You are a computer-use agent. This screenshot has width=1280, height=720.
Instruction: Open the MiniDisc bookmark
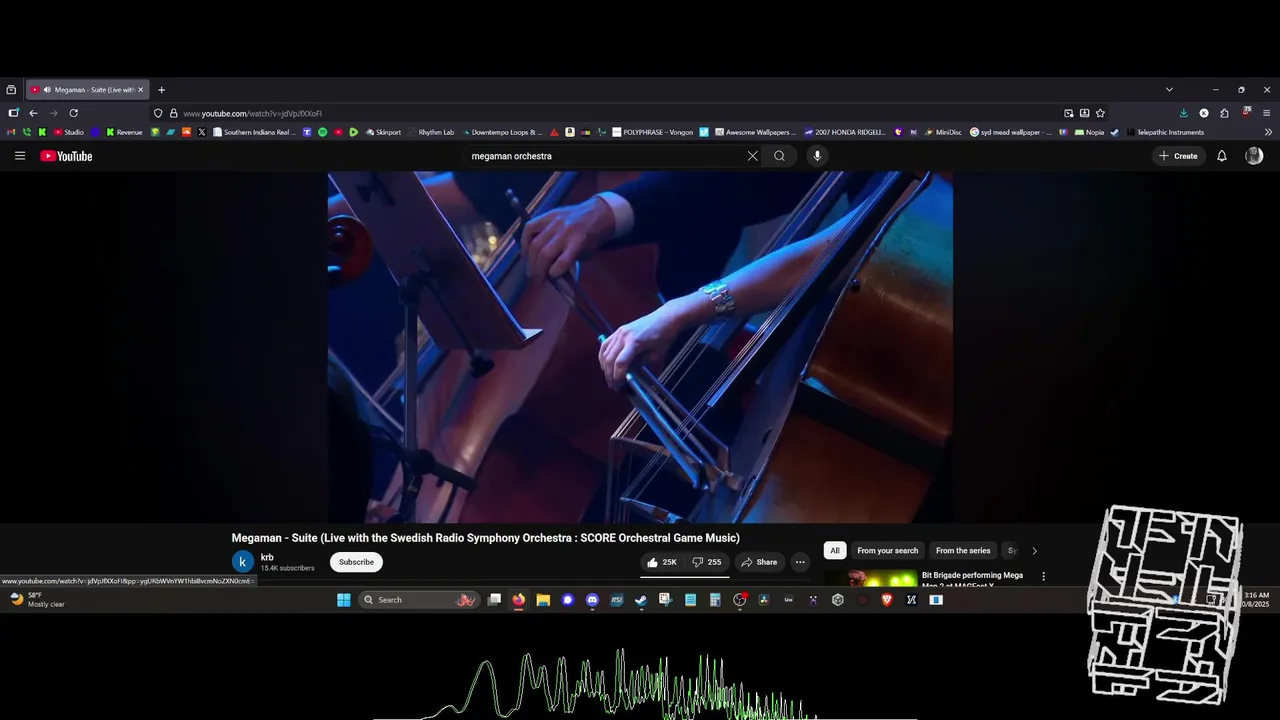(942, 132)
